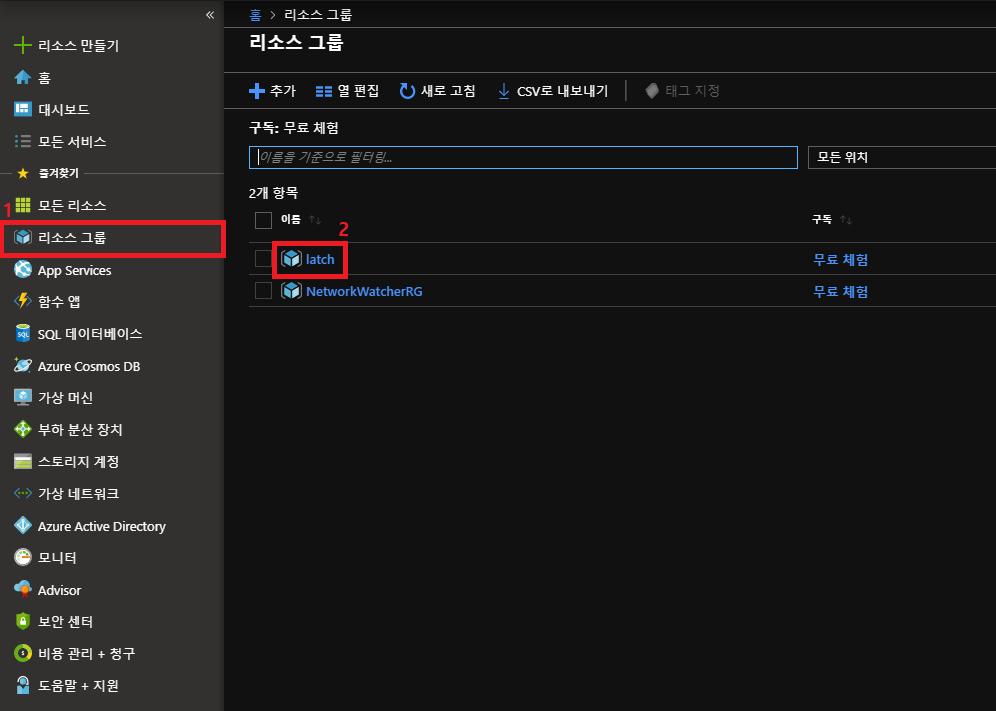Collapse the sidebar with double chevron icon
Viewport: 996px width, 711px height.
[x=210, y=15]
